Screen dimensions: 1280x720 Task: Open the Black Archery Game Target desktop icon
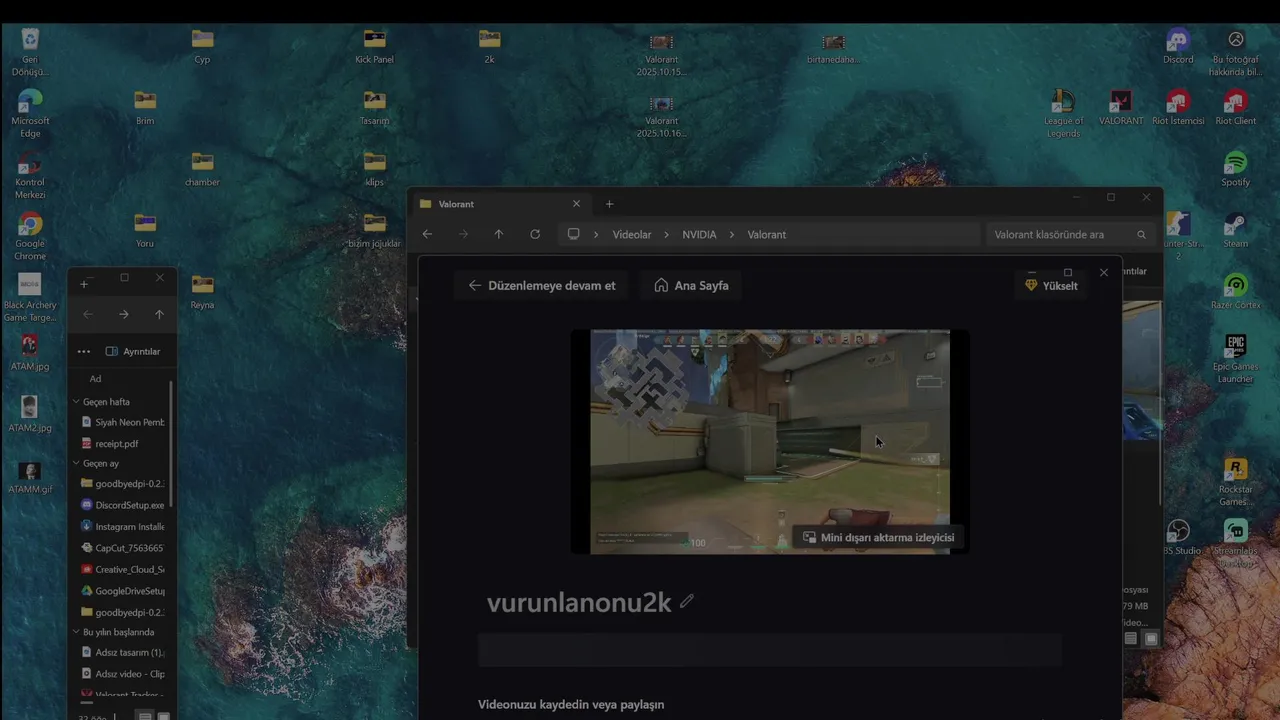pos(30,297)
